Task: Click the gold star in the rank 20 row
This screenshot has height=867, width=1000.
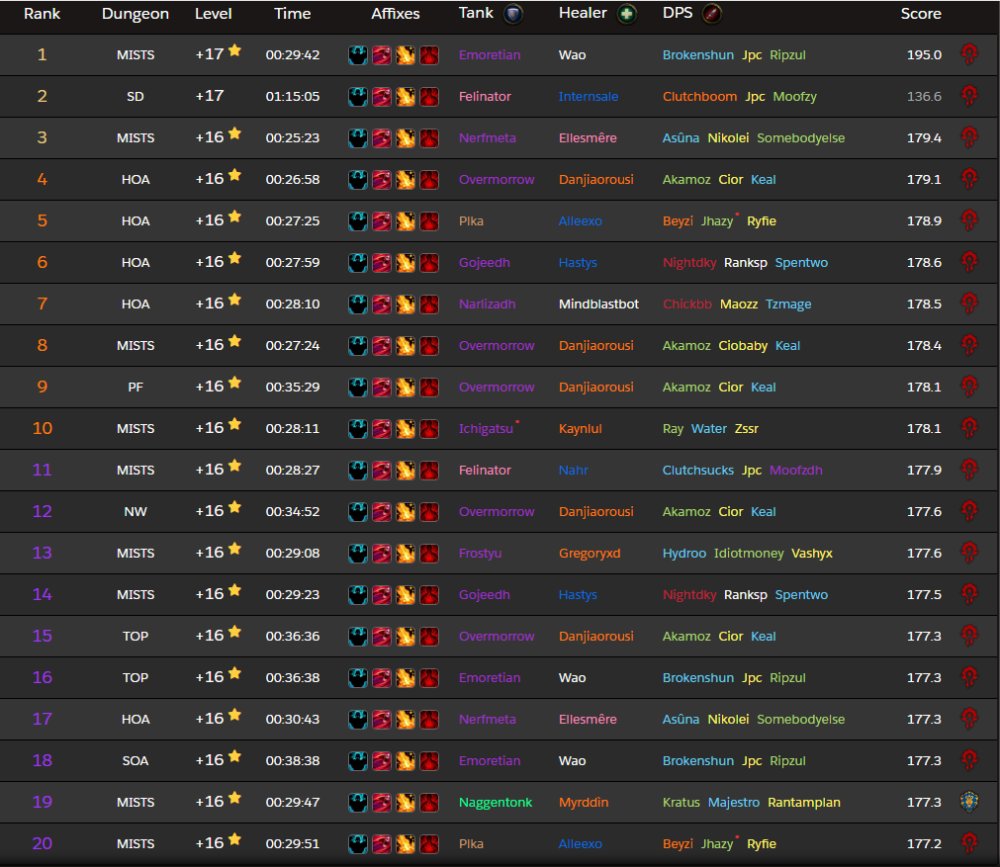Action: (x=235, y=839)
